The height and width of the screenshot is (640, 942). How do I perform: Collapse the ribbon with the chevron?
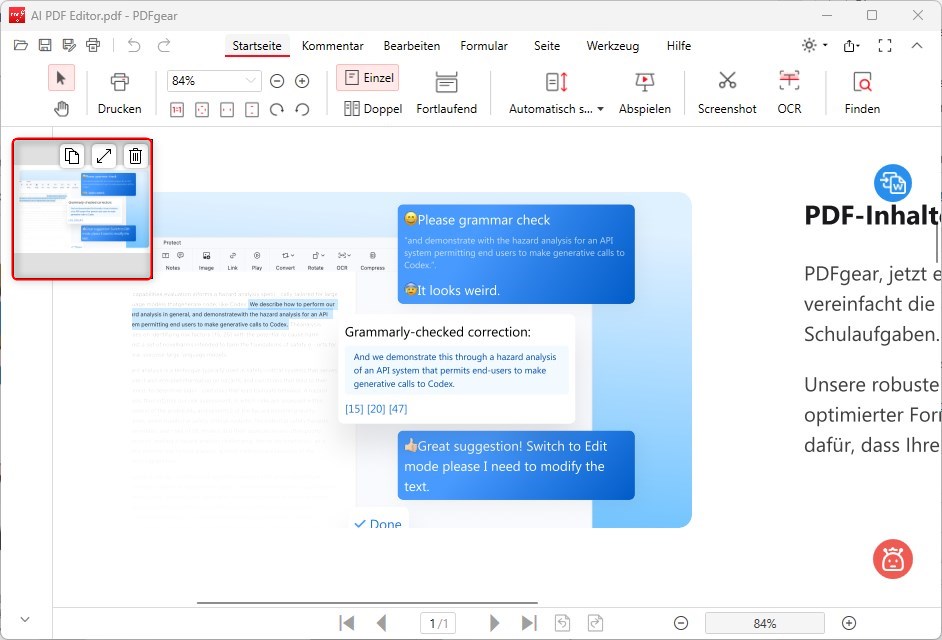tap(917, 45)
